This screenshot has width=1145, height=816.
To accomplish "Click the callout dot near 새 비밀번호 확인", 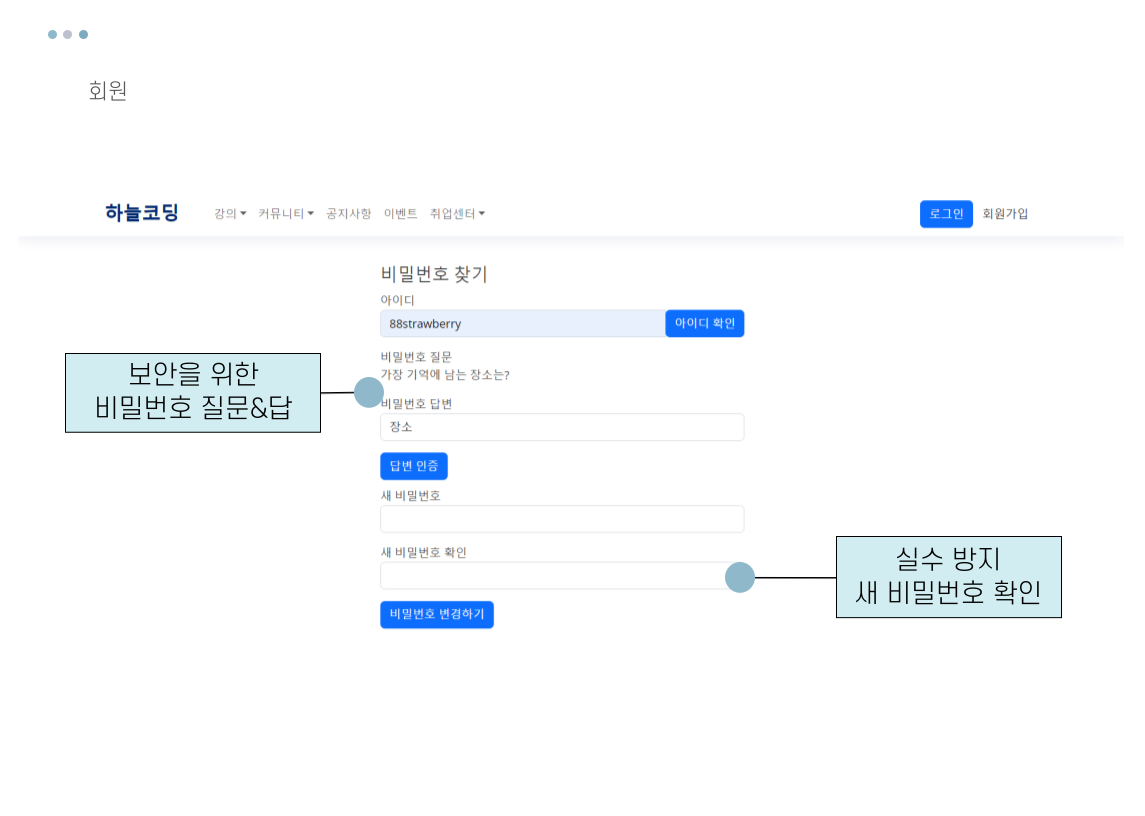I will point(739,577).
